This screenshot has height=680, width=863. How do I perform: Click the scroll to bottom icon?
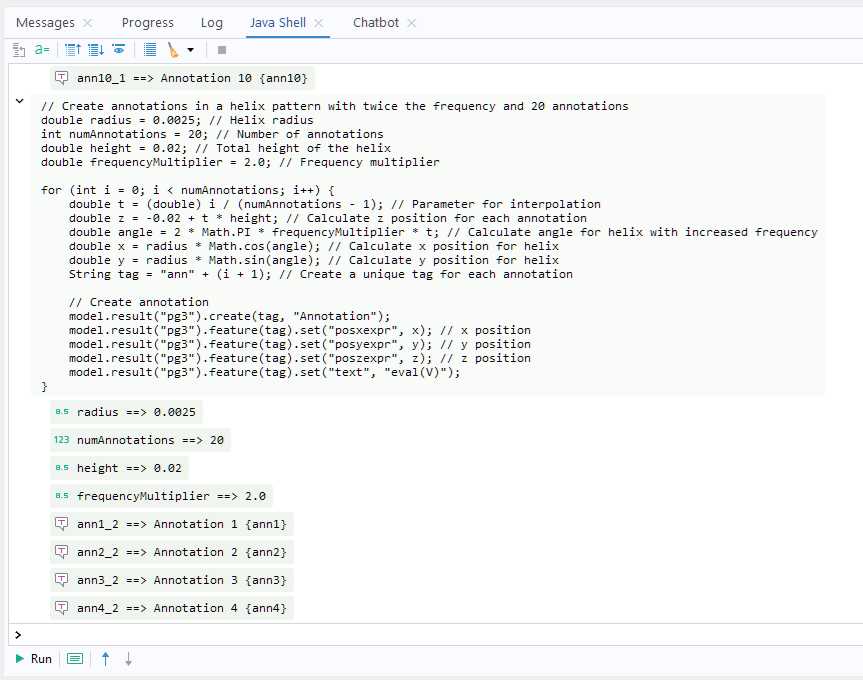[95, 49]
